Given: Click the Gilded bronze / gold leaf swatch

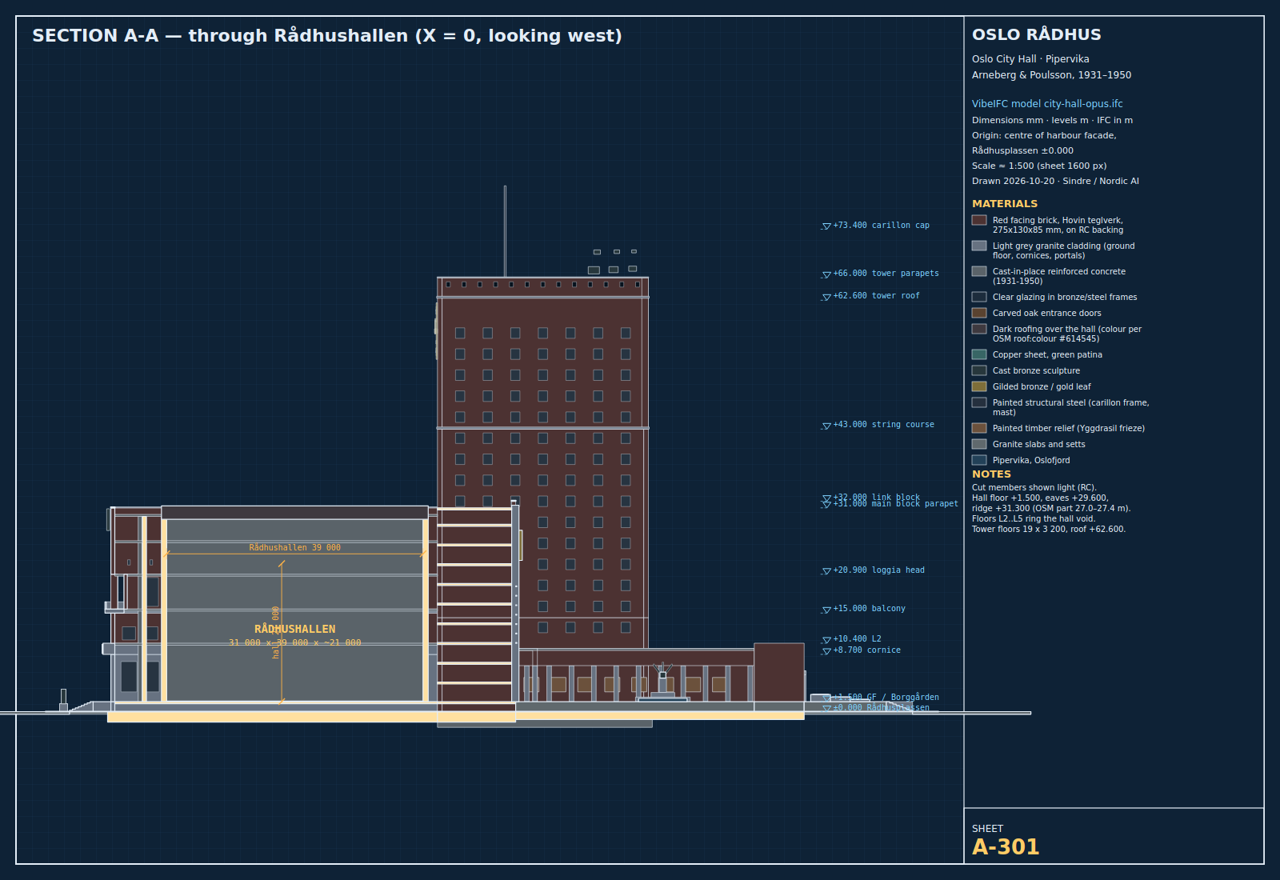Looking at the screenshot, I should (x=979, y=387).
